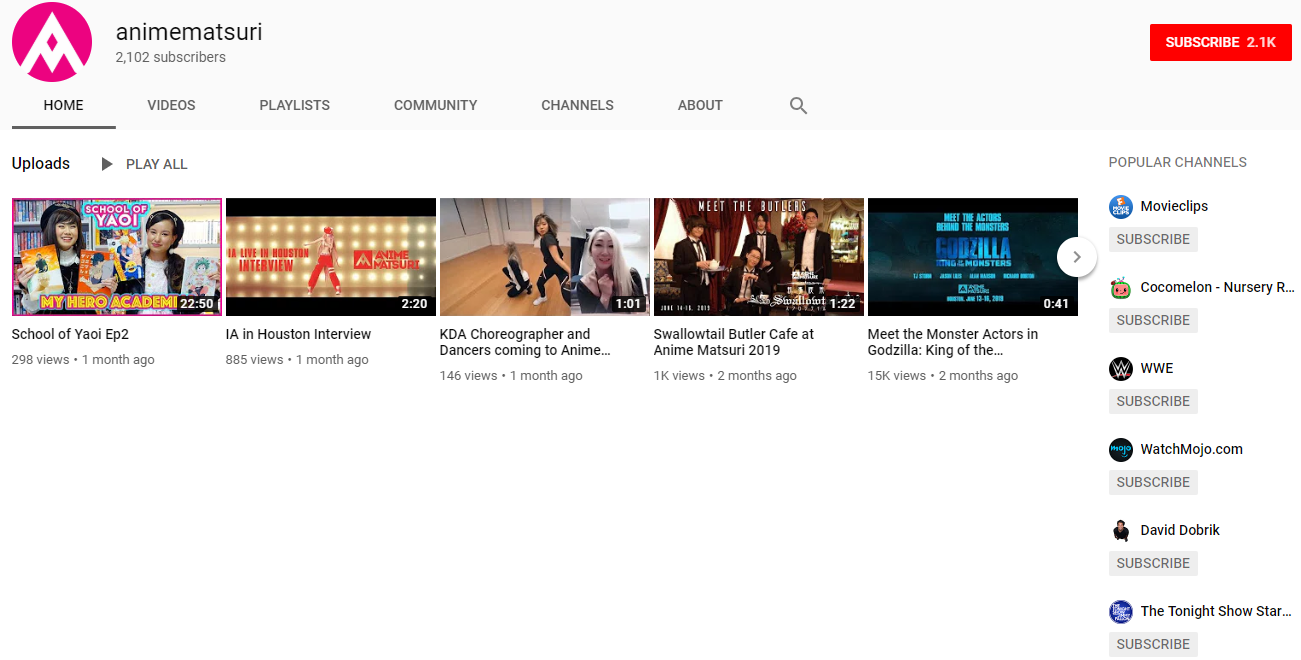Open the channel search magnifier icon
Screen dimensions: 1301x660
tap(798, 105)
